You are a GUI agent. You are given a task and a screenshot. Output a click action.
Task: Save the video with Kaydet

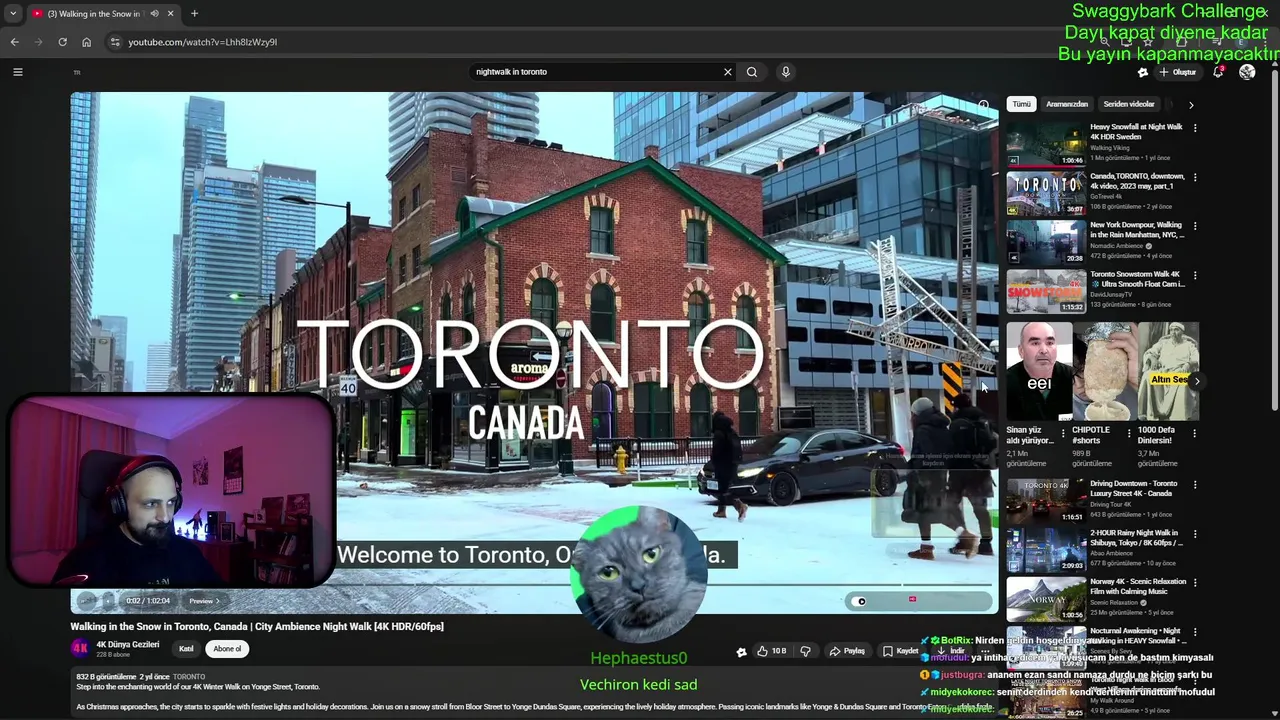point(900,651)
